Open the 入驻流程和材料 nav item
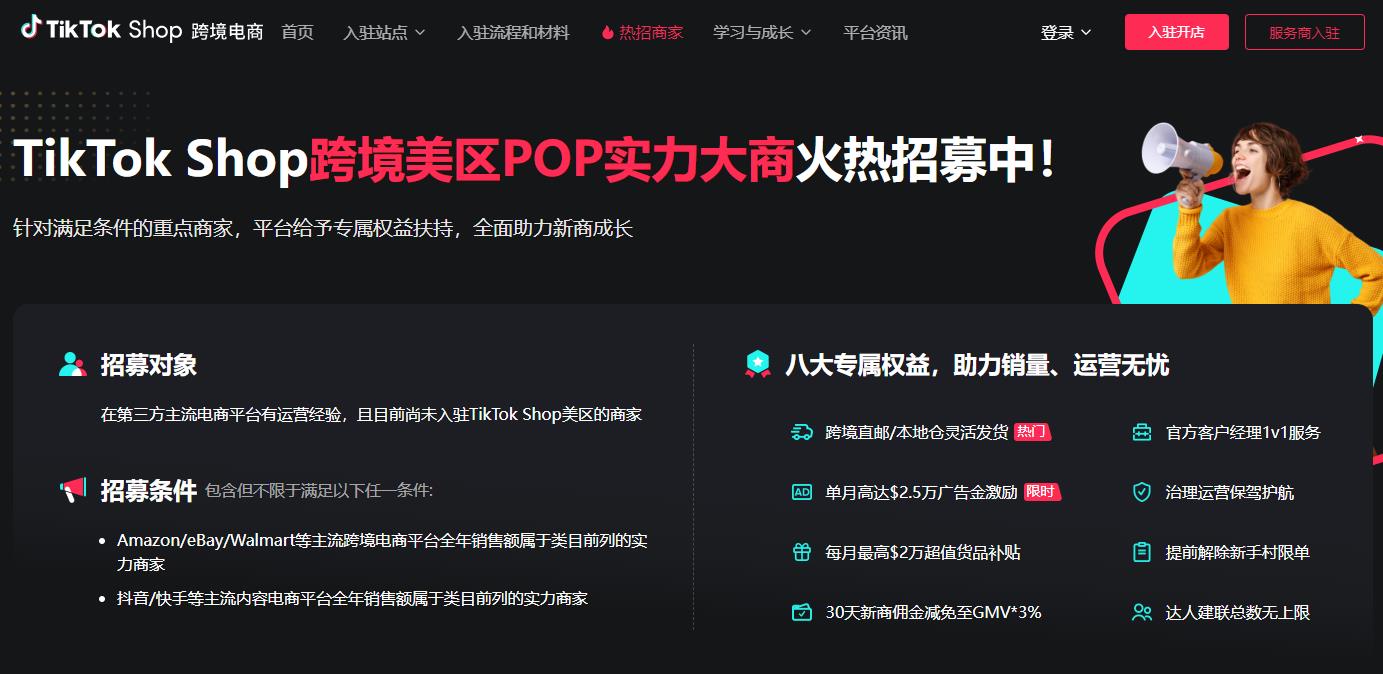 513,33
